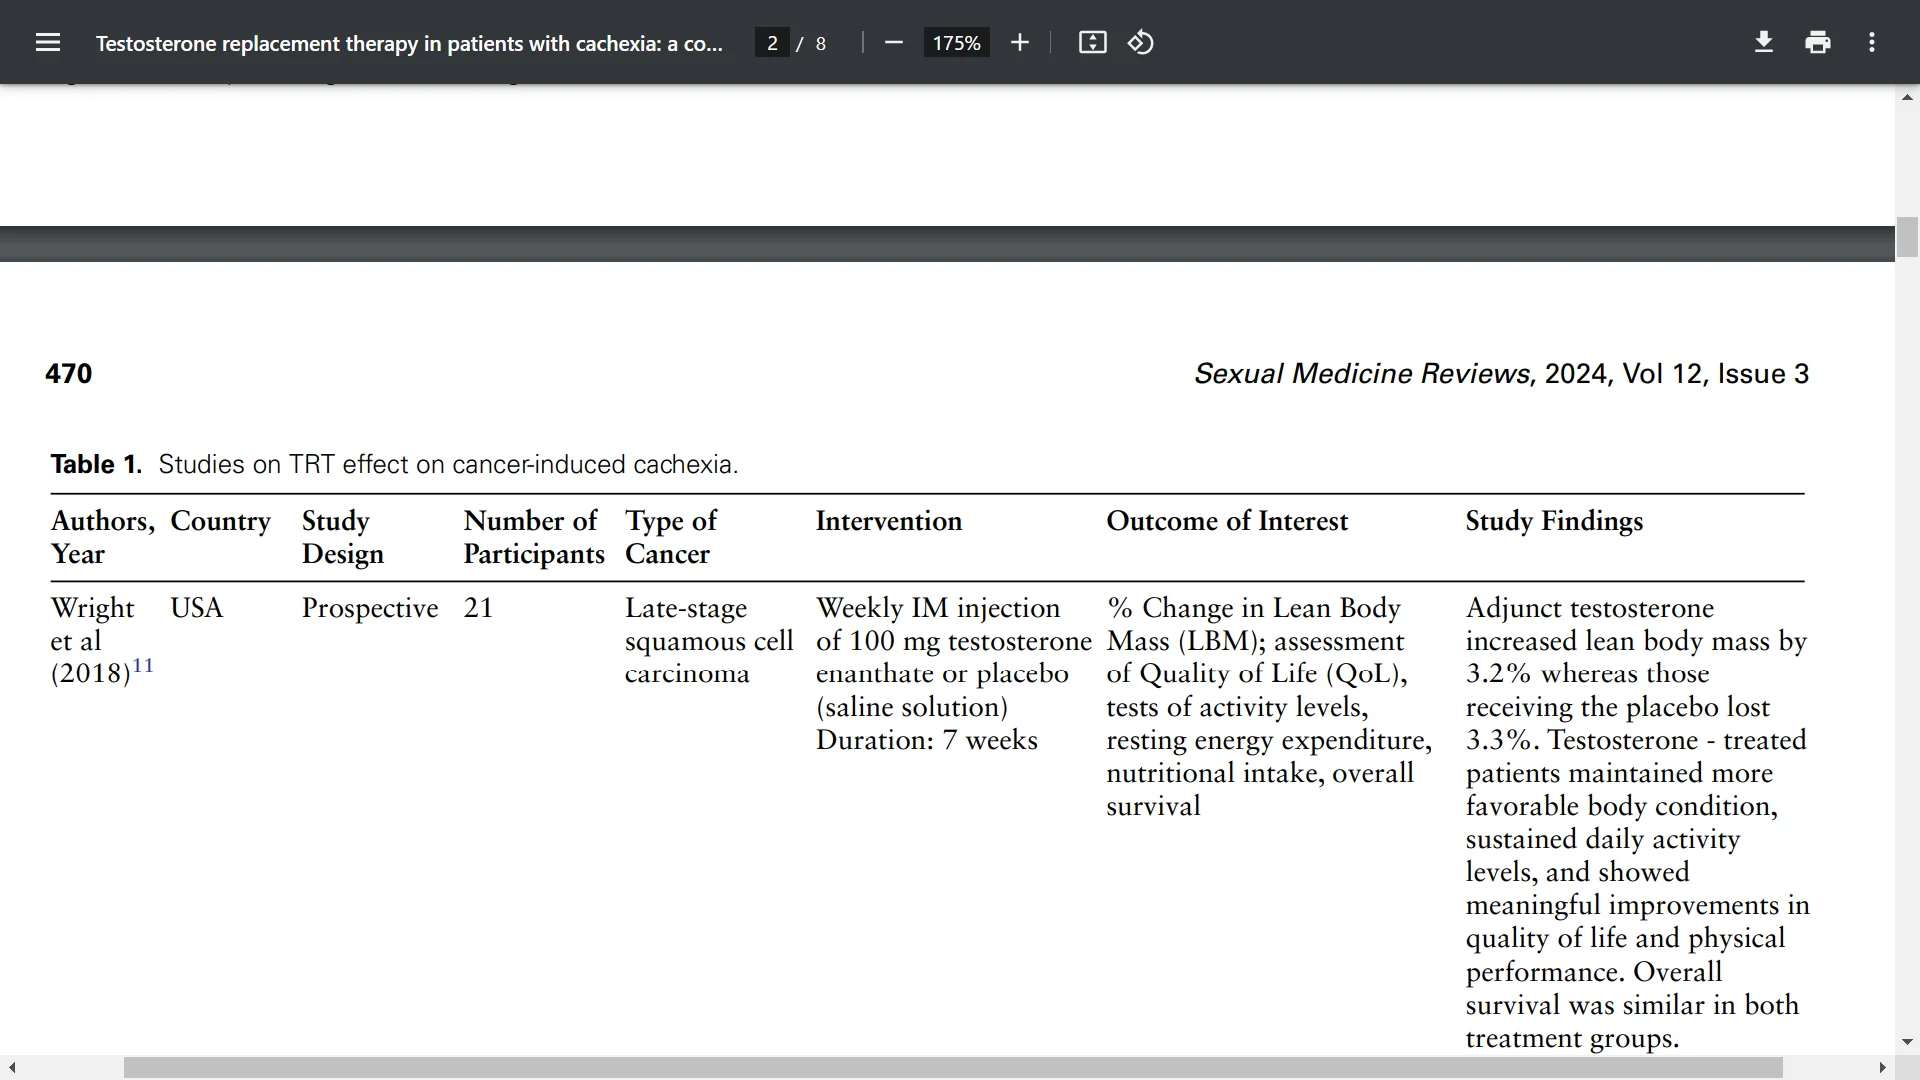The width and height of the screenshot is (1920, 1080).
Task: Click page number '470' in header
Action: (x=68, y=373)
